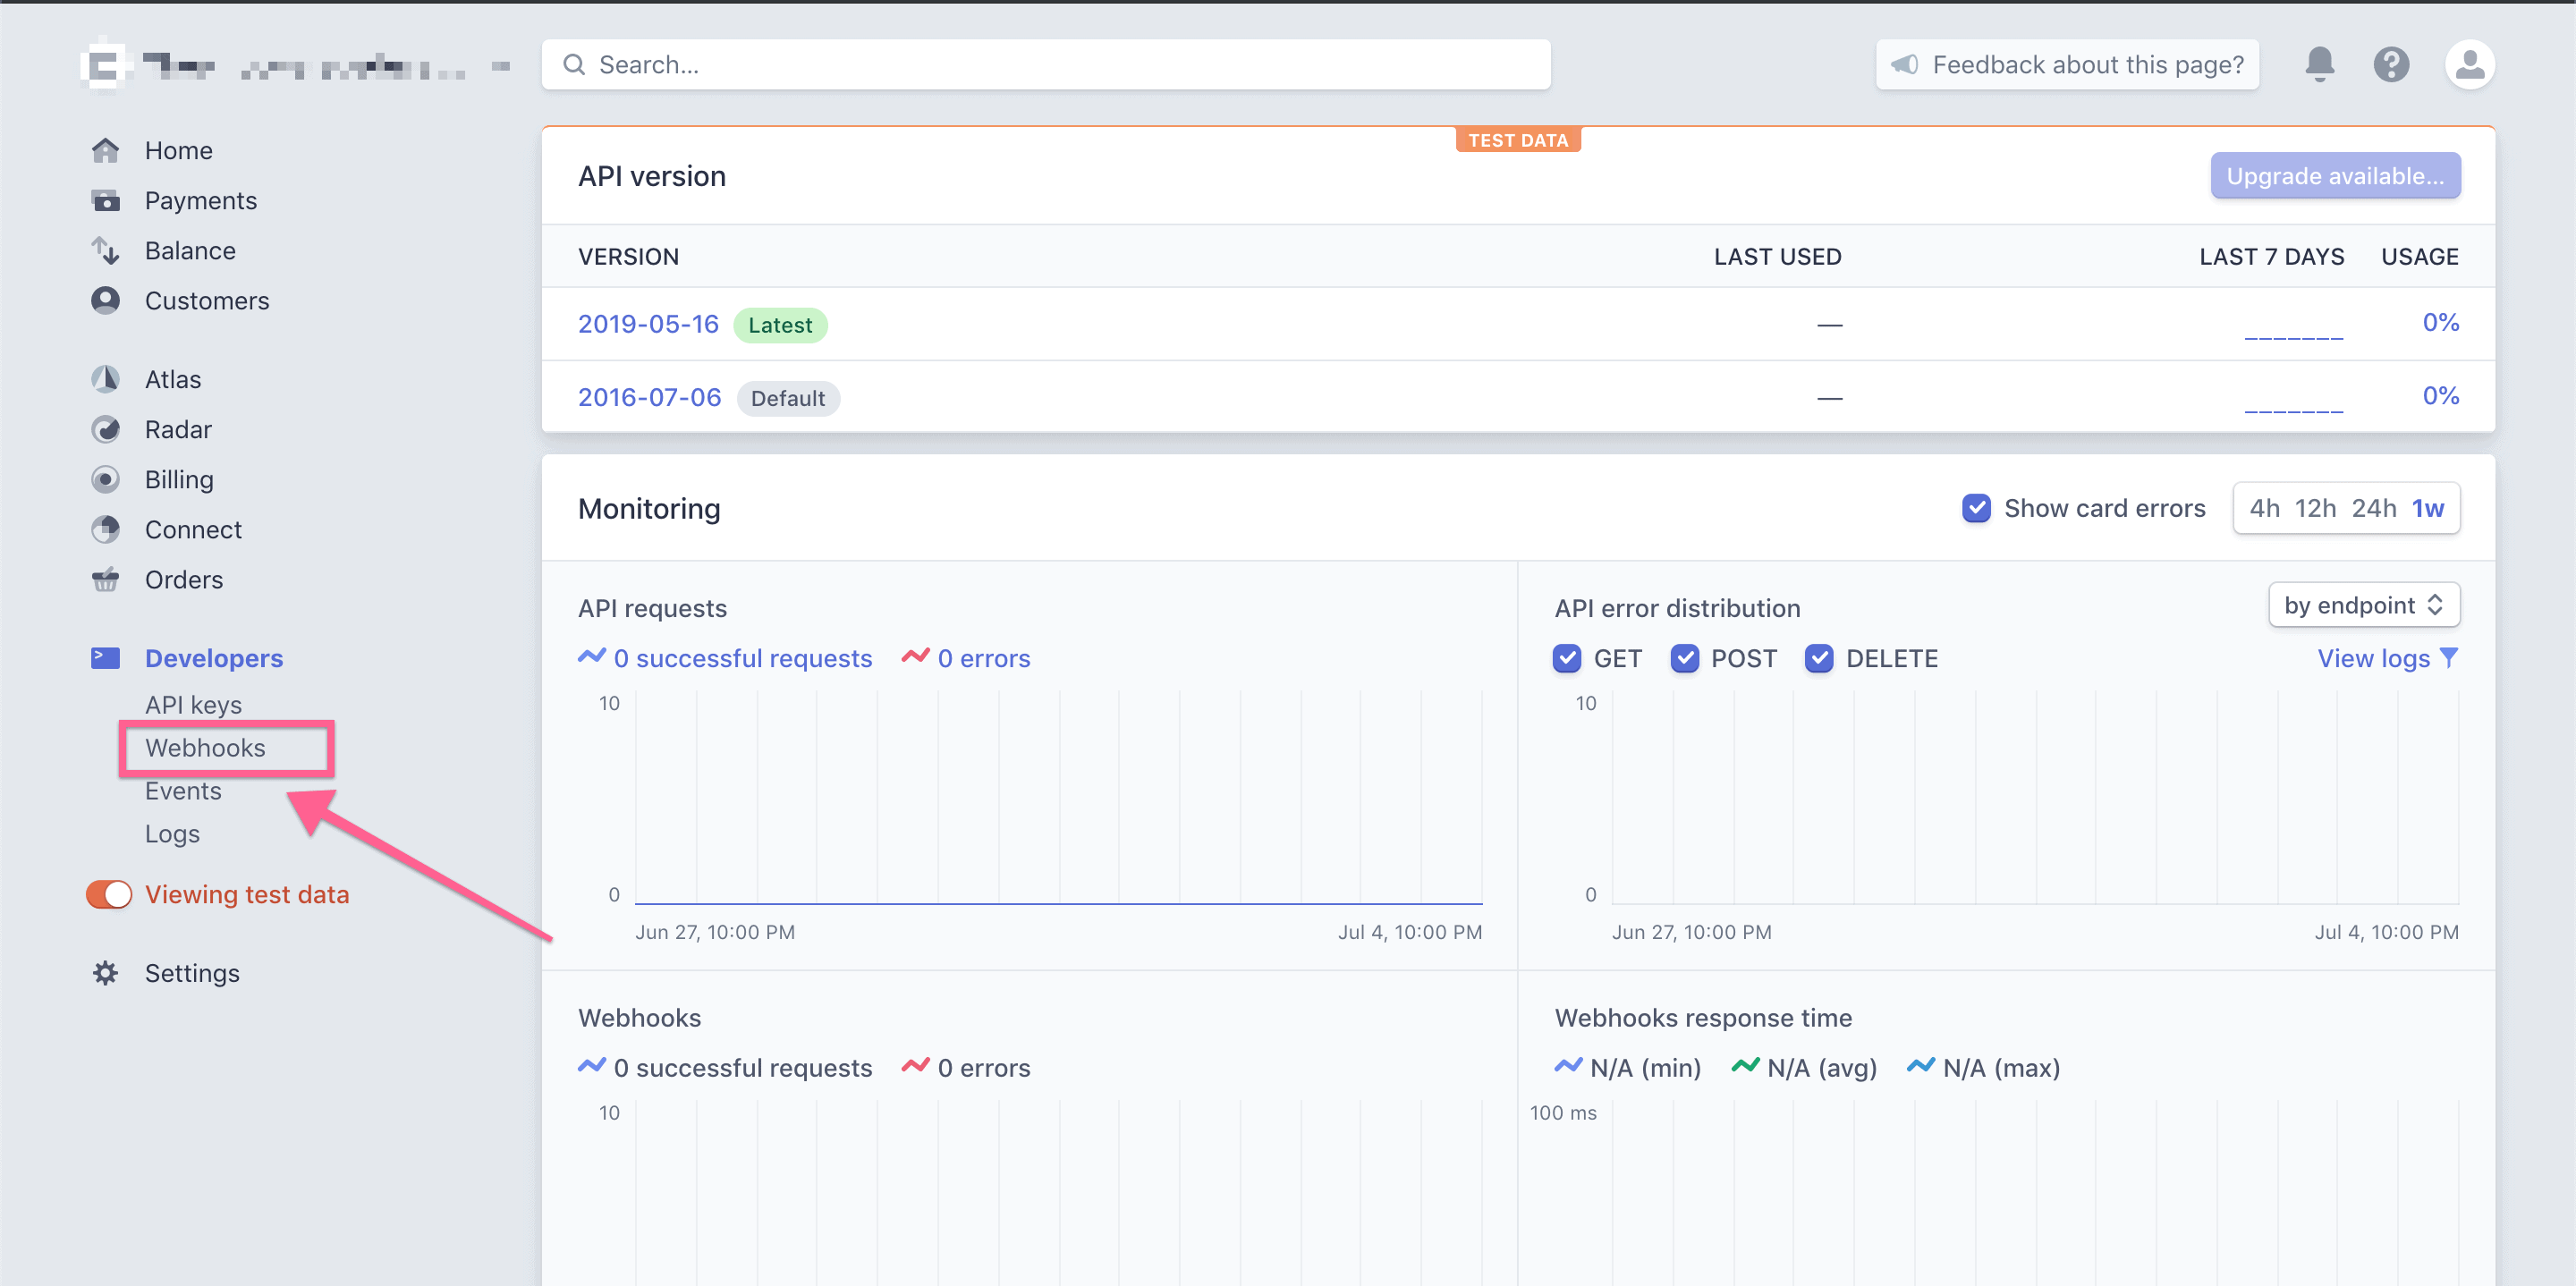Click the Billing icon in sidebar
The height and width of the screenshot is (1286, 2576).
point(105,479)
